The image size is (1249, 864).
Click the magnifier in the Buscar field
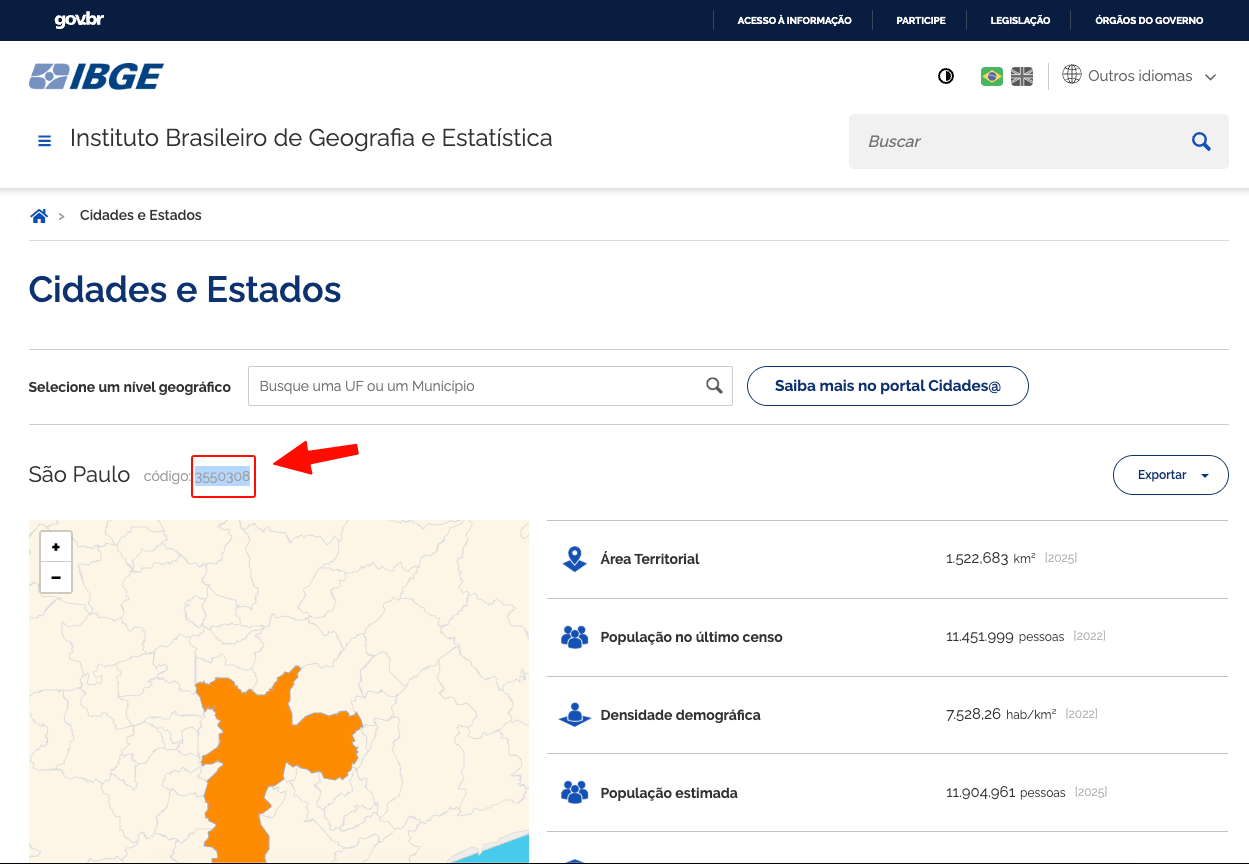coord(1201,142)
